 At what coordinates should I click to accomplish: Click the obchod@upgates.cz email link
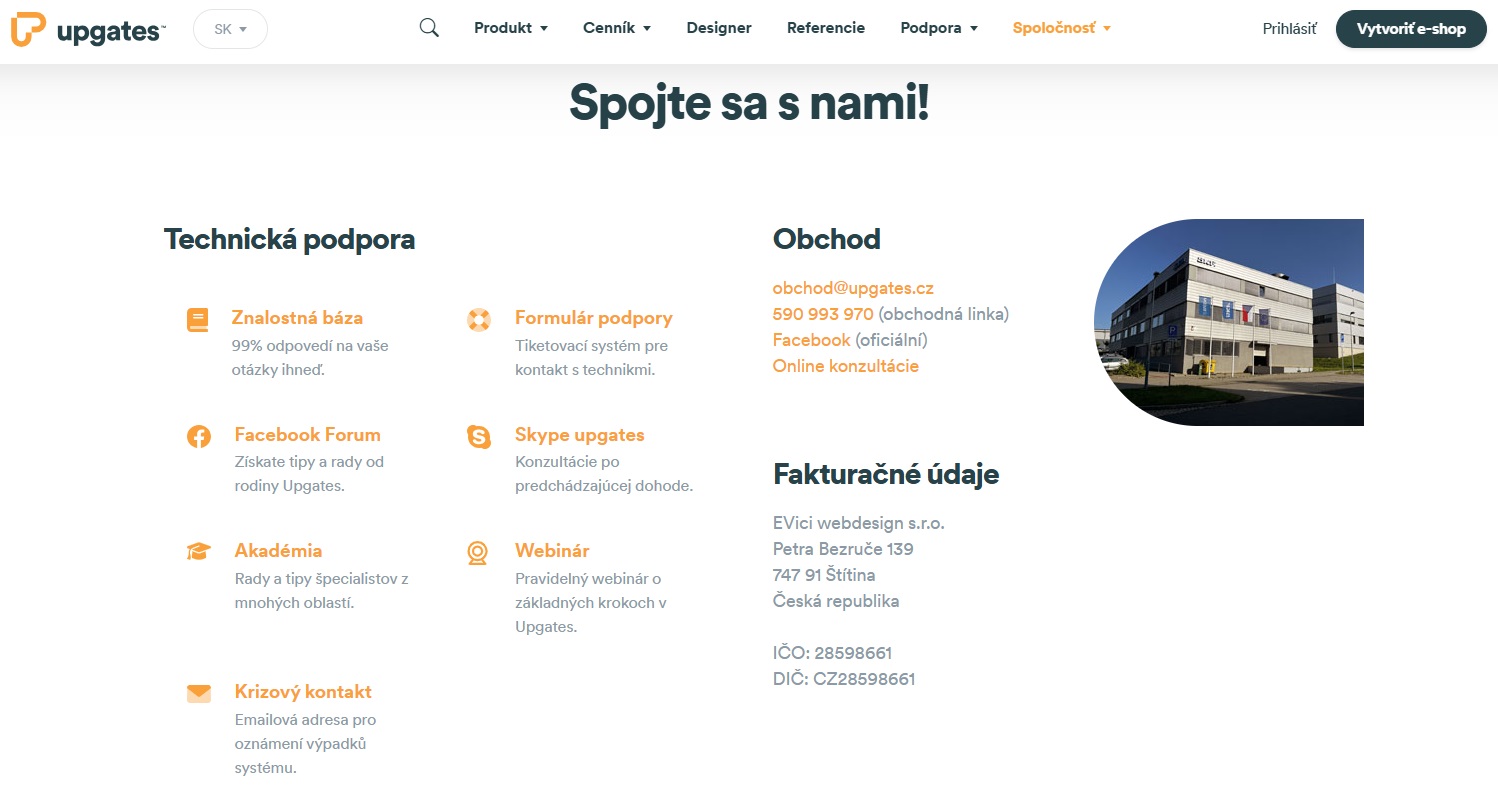853,288
